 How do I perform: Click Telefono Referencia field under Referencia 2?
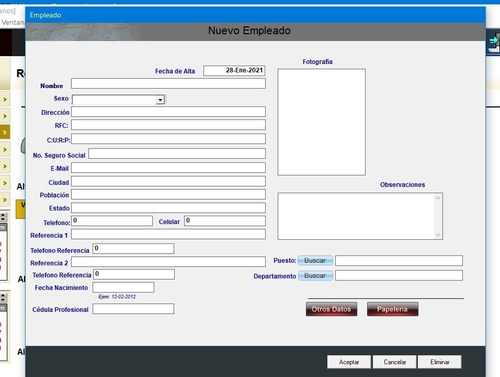[134, 274]
